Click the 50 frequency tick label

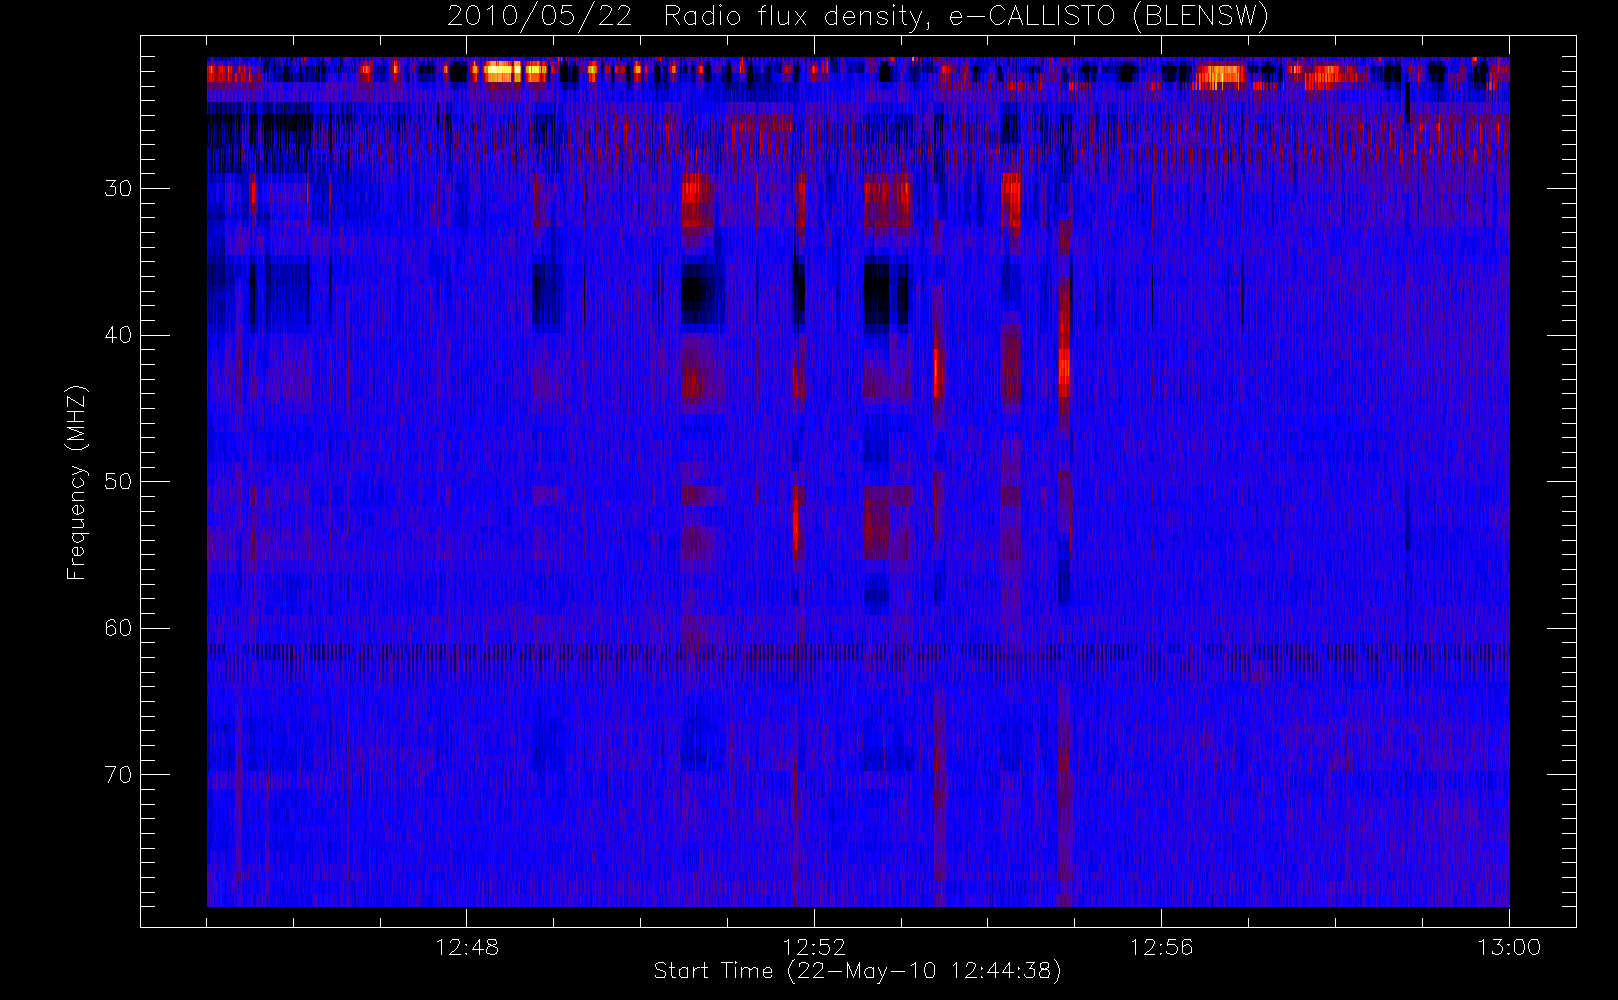pyautogui.click(x=118, y=482)
